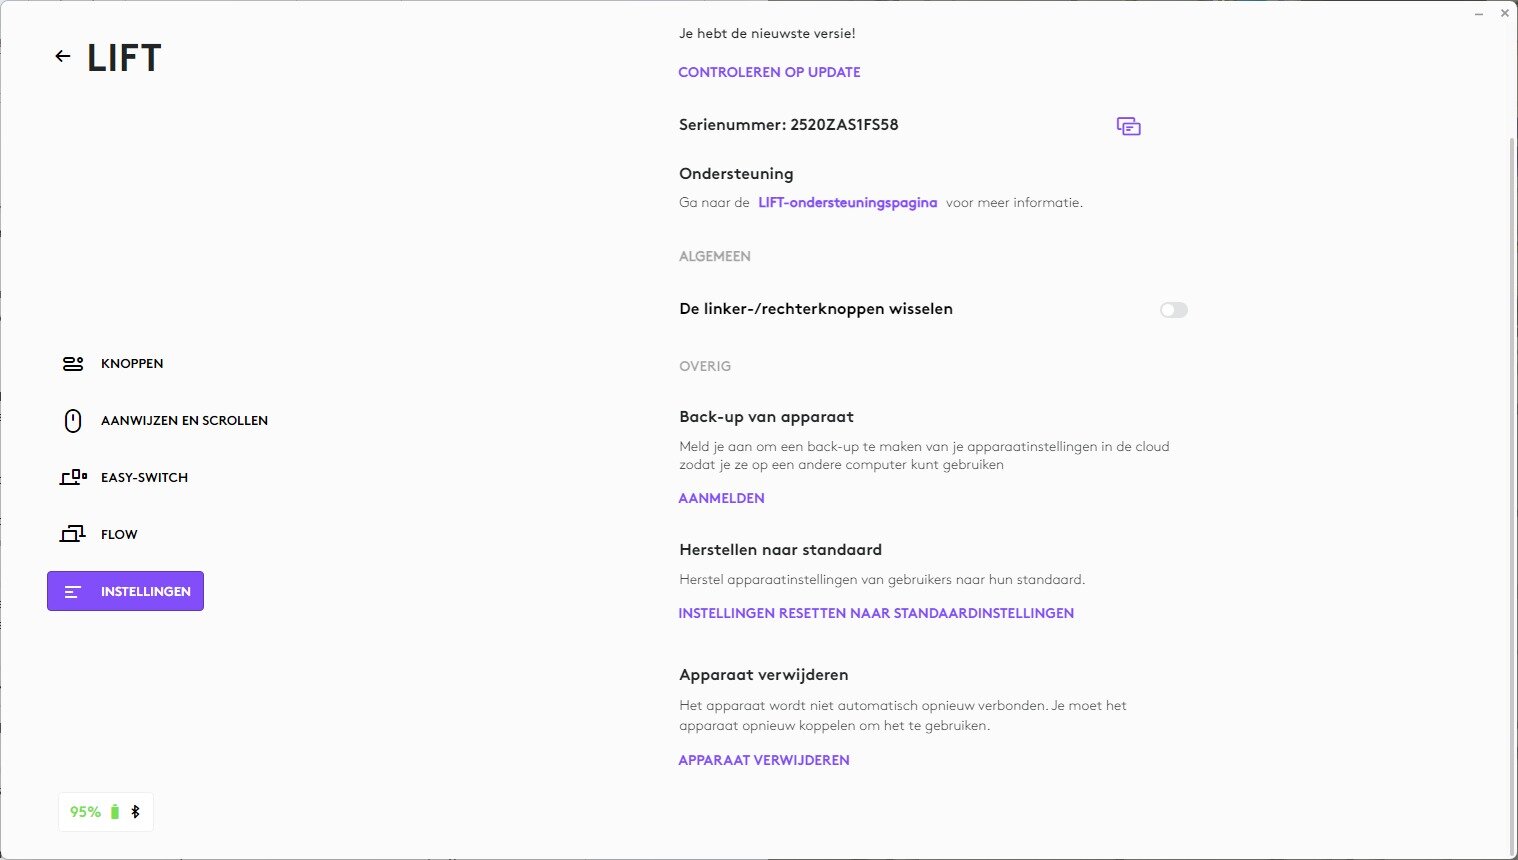This screenshot has height=860, width=1518.
Task: Click APPARAAT VERWIJDEREN
Action: [764, 760]
